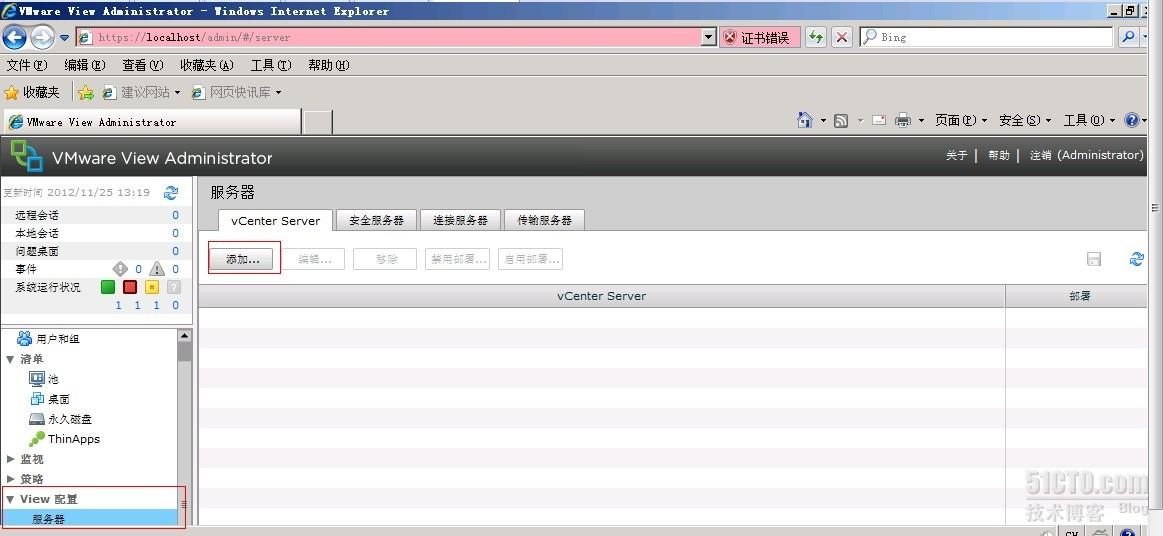1163x536 pixels.
Task: Open the 建议网站 suggested sites link
Action: coord(141,93)
